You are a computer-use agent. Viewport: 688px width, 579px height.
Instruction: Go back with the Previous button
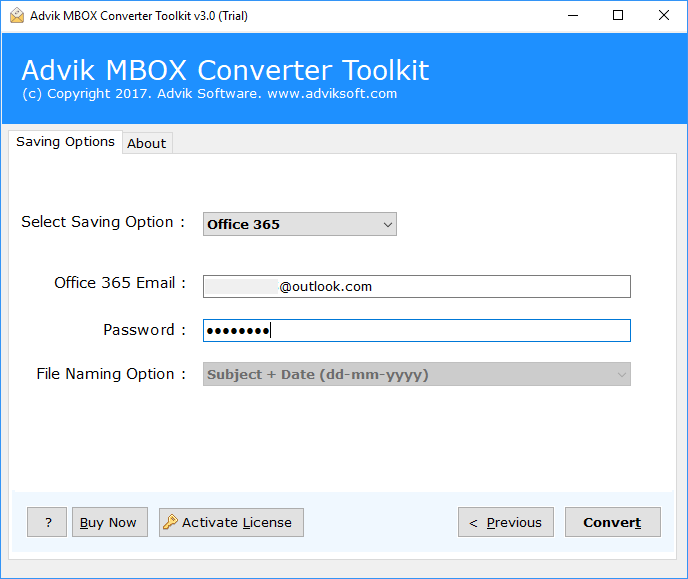pyautogui.click(x=506, y=522)
